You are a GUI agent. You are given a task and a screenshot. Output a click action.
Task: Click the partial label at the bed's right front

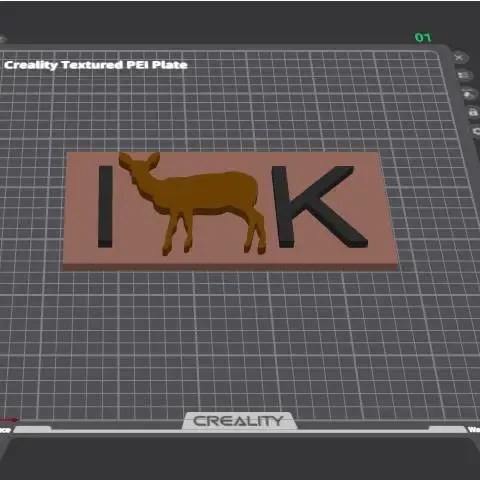pos(474,429)
